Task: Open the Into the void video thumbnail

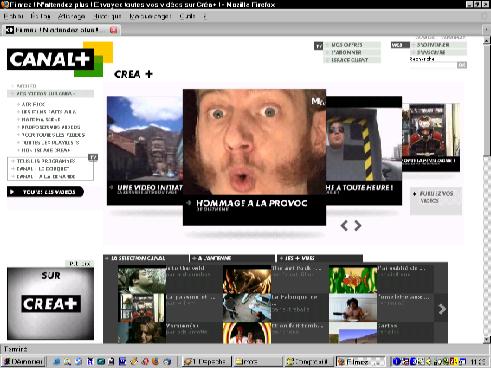Action: click(142, 280)
